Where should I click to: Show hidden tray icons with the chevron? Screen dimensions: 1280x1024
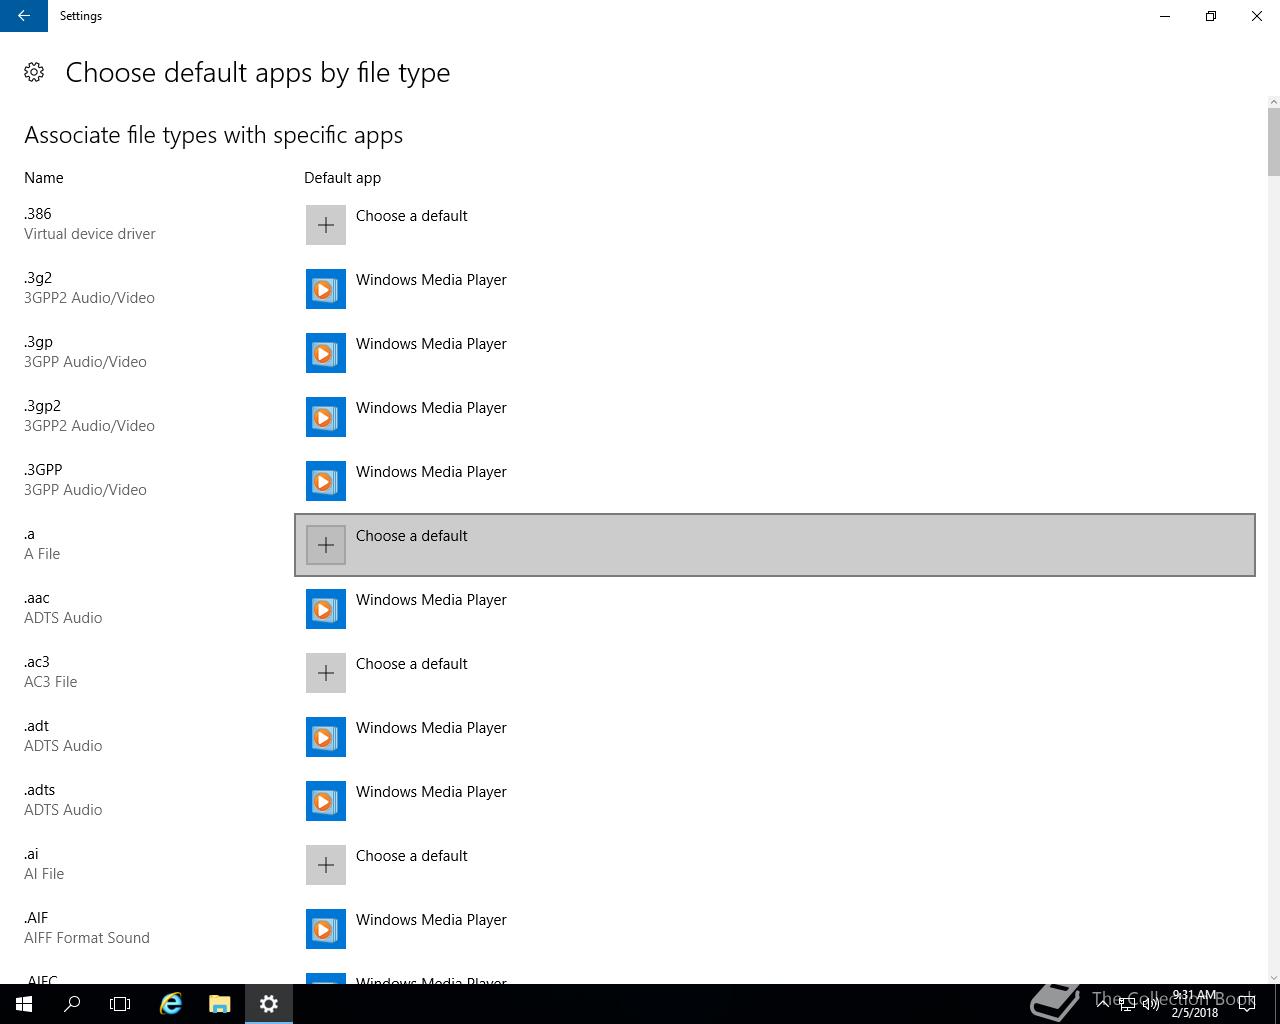click(x=1102, y=1004)
